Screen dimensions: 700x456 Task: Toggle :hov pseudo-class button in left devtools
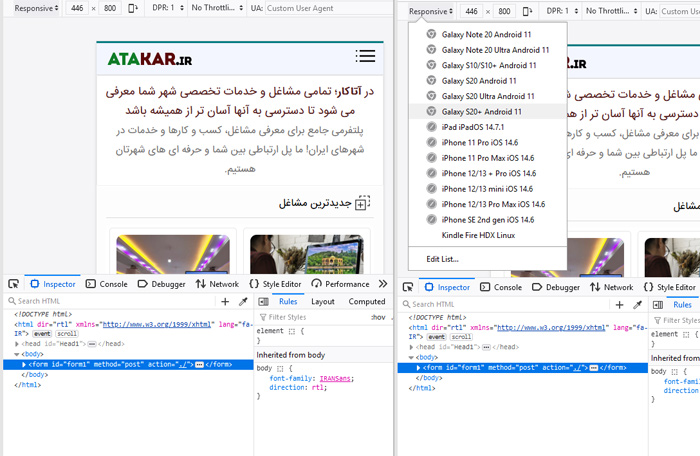[x=378, y=317]
